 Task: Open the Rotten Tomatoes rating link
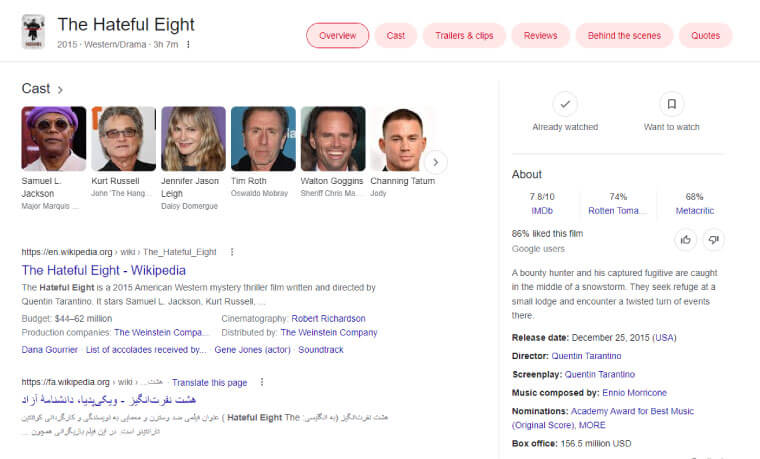pos(617,211)
